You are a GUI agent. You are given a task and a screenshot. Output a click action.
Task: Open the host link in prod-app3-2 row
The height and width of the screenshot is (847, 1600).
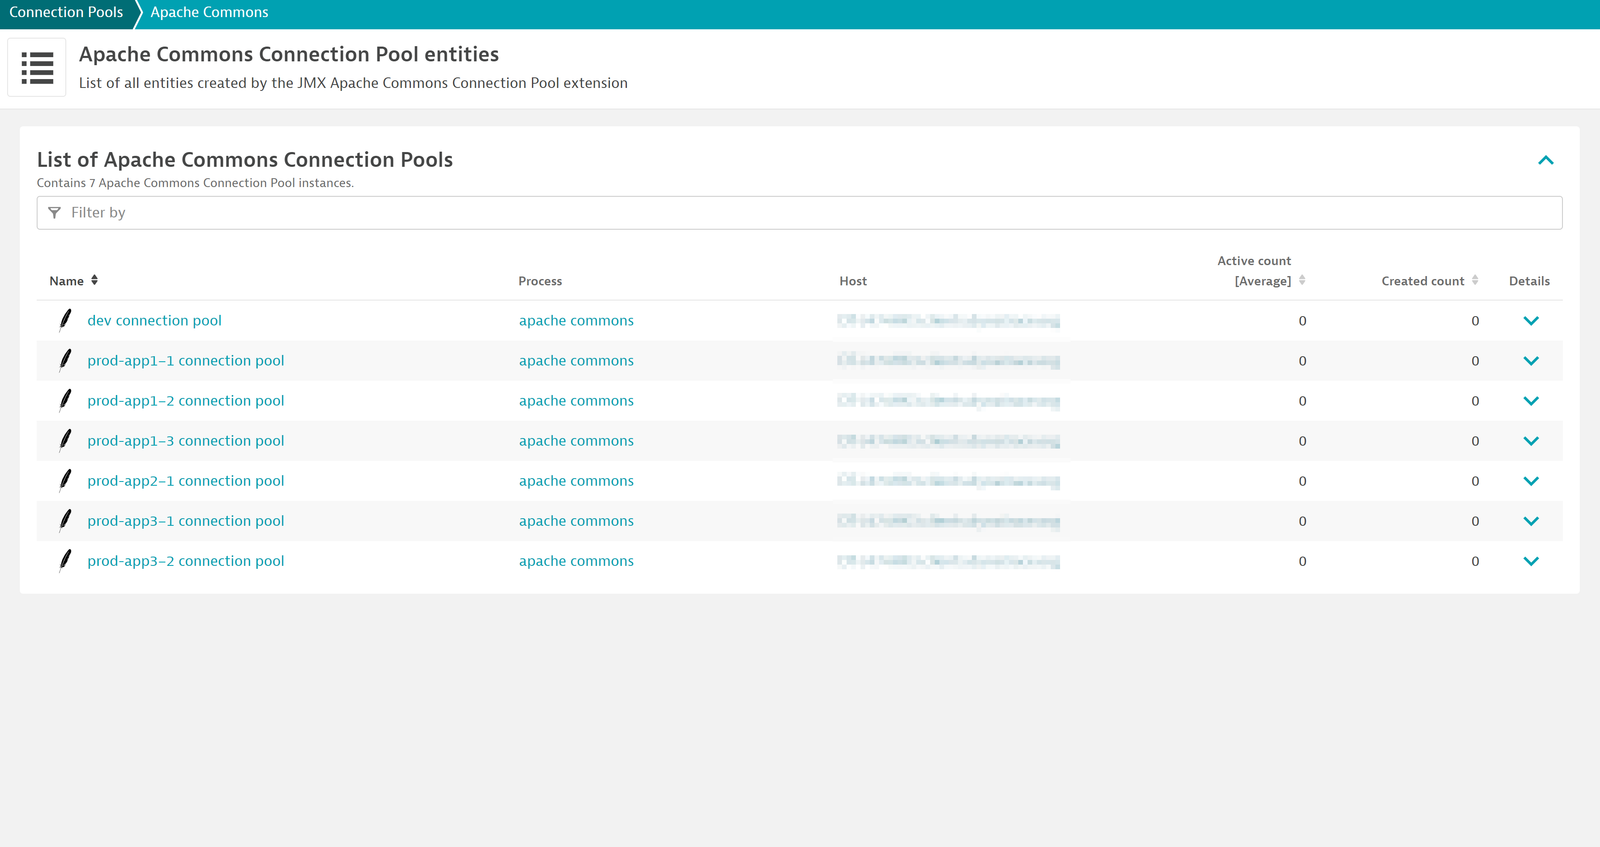(x=948, y=561)
